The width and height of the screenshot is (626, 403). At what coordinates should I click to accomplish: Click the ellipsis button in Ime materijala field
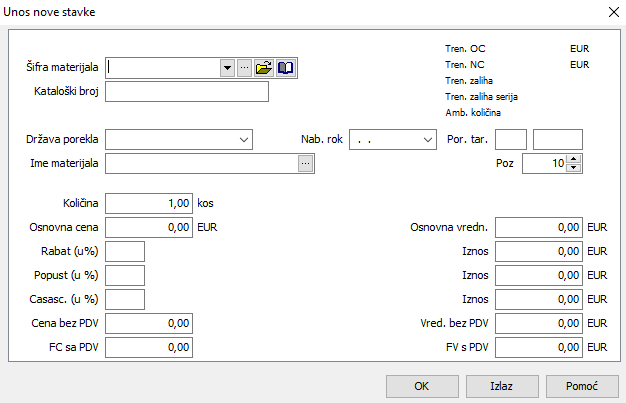306,164
